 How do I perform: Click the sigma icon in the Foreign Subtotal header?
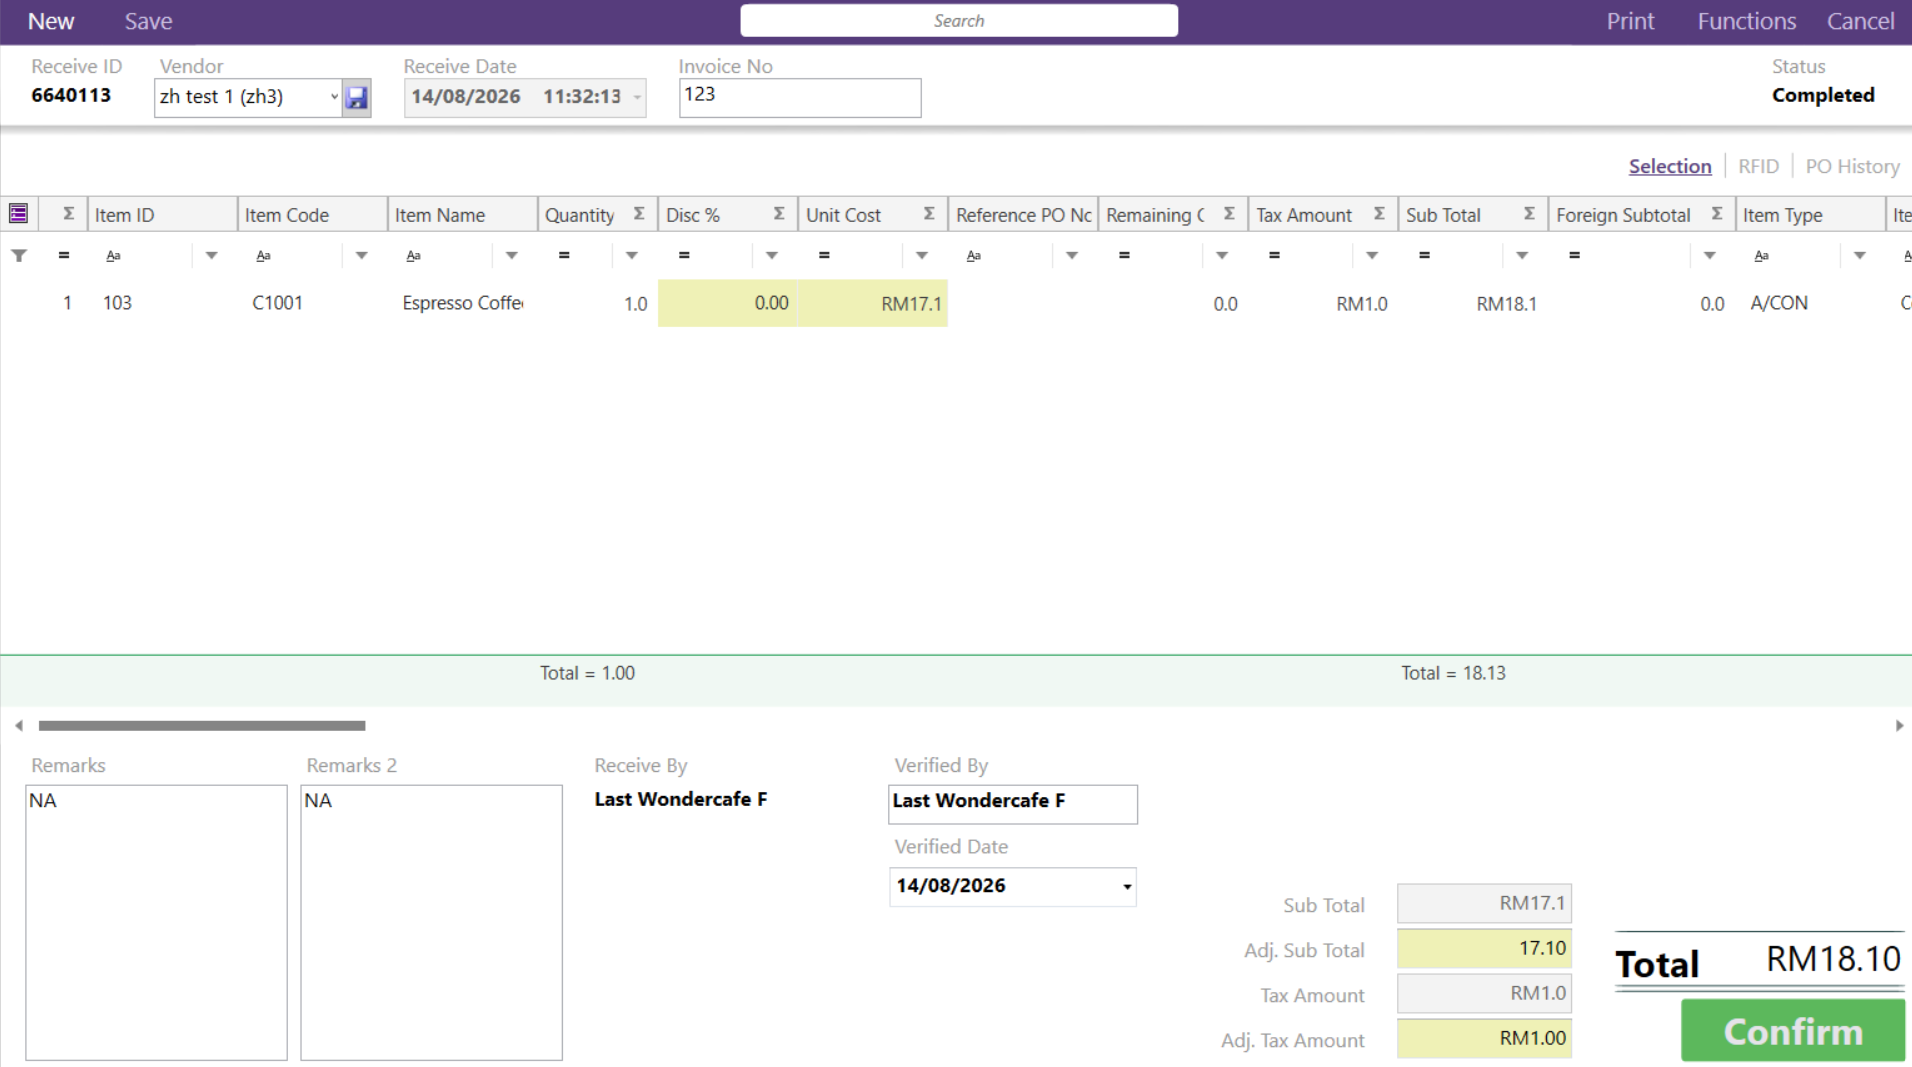1717,214
